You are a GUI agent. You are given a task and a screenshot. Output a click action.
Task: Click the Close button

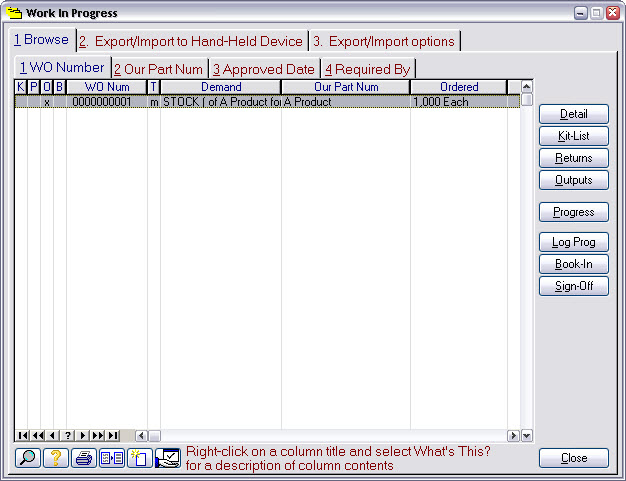pyautogui.click(x=574, y=458)
